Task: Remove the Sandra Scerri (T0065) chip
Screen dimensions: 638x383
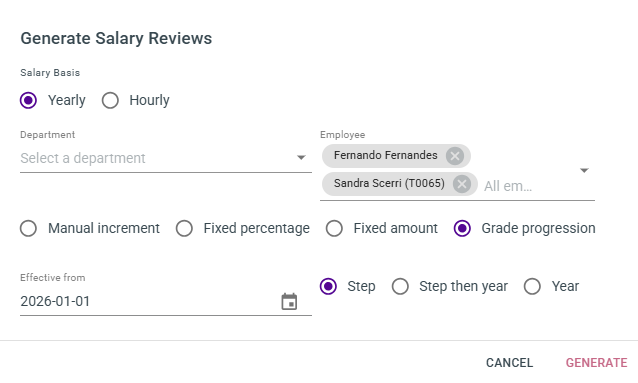Action: 461,184
